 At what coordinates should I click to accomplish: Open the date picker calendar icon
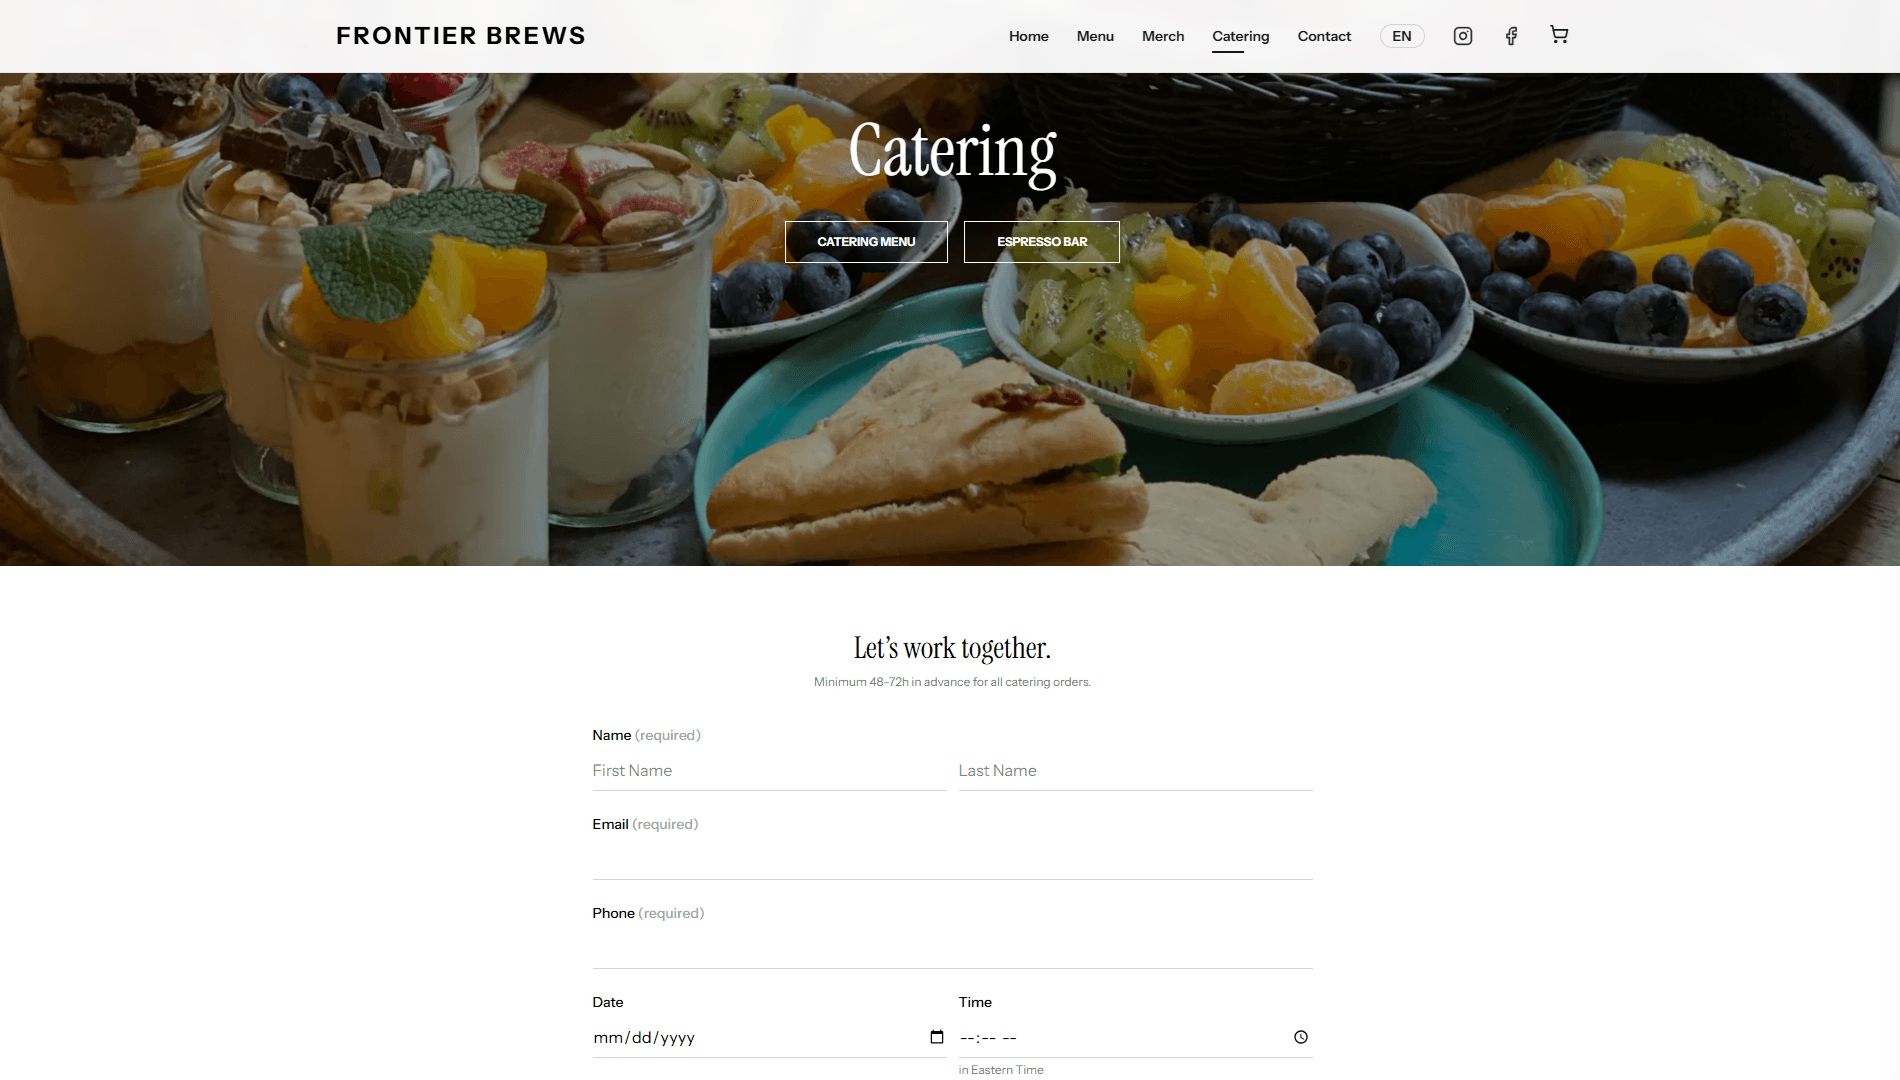coord(937,1037)
